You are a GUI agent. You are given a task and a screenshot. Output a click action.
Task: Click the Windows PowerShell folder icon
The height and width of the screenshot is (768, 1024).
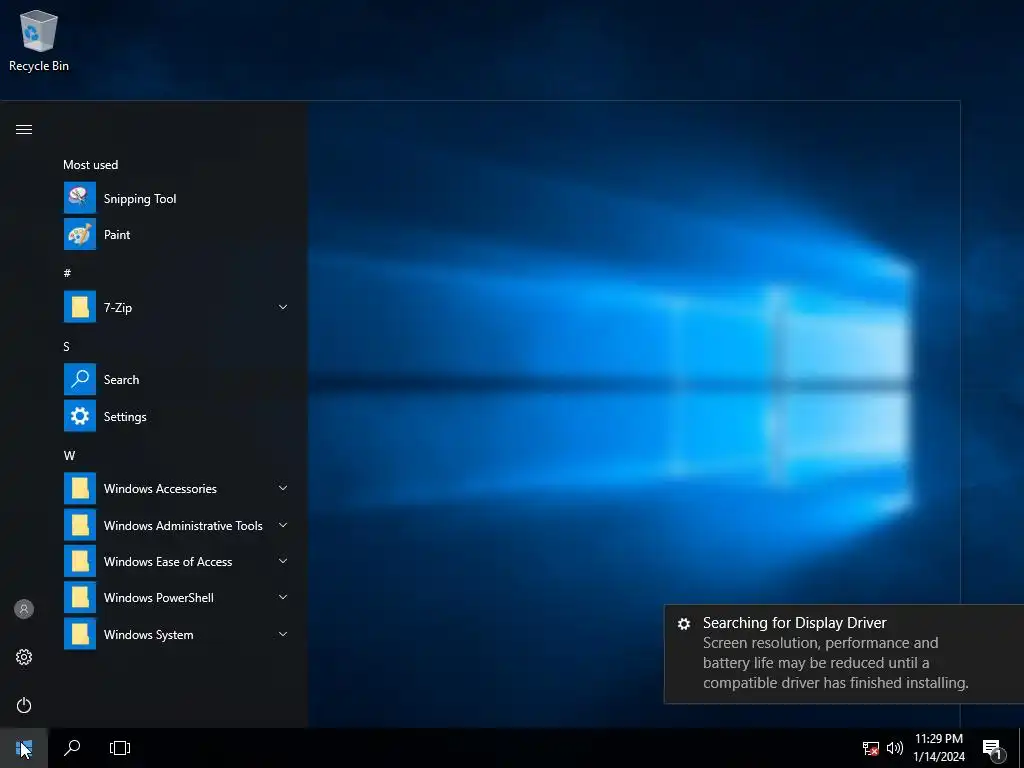tap(80, 598)
